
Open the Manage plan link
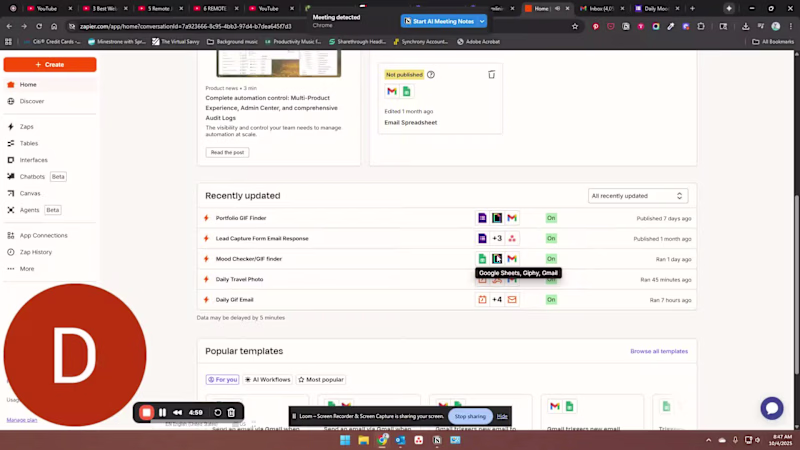click(x=22, y=420)
